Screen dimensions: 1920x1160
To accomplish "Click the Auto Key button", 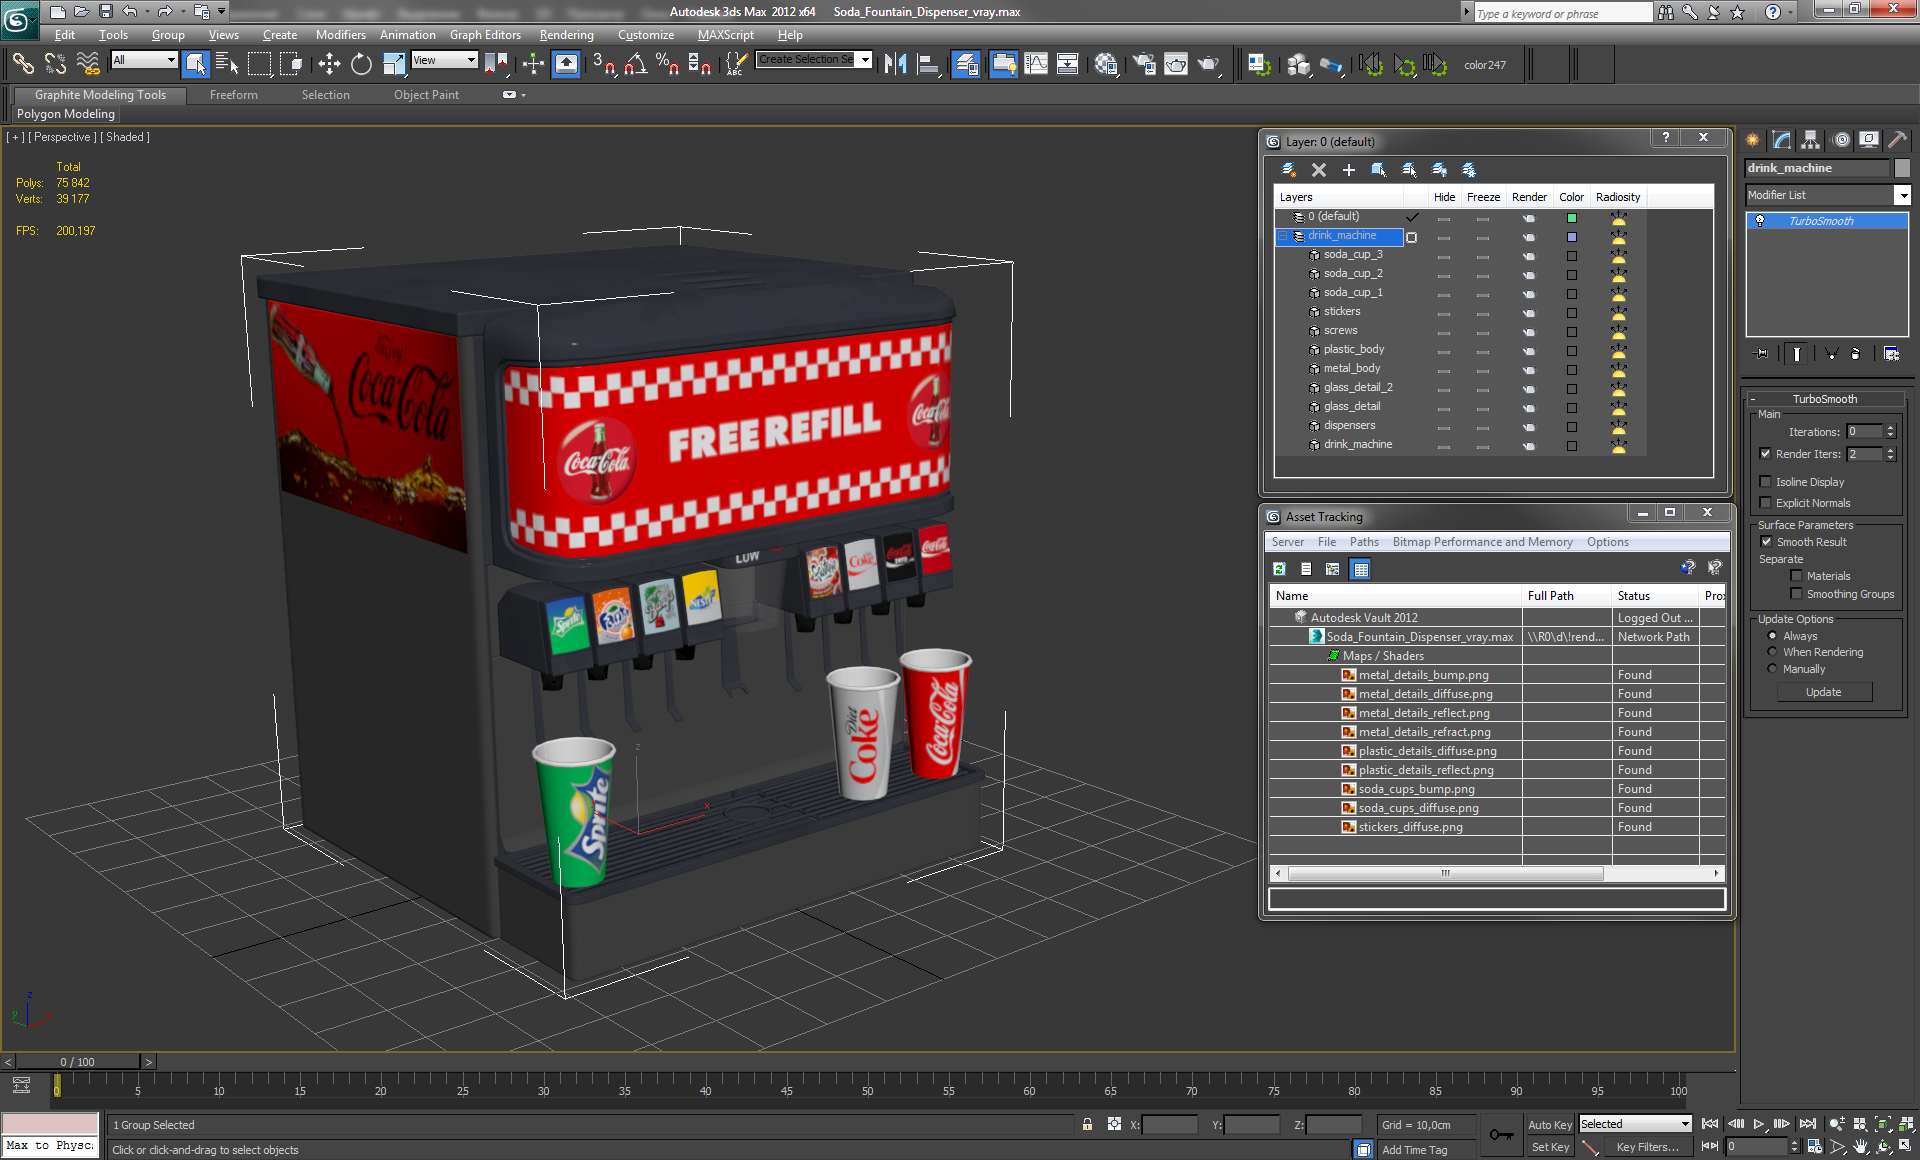I will [1549, 1125].
